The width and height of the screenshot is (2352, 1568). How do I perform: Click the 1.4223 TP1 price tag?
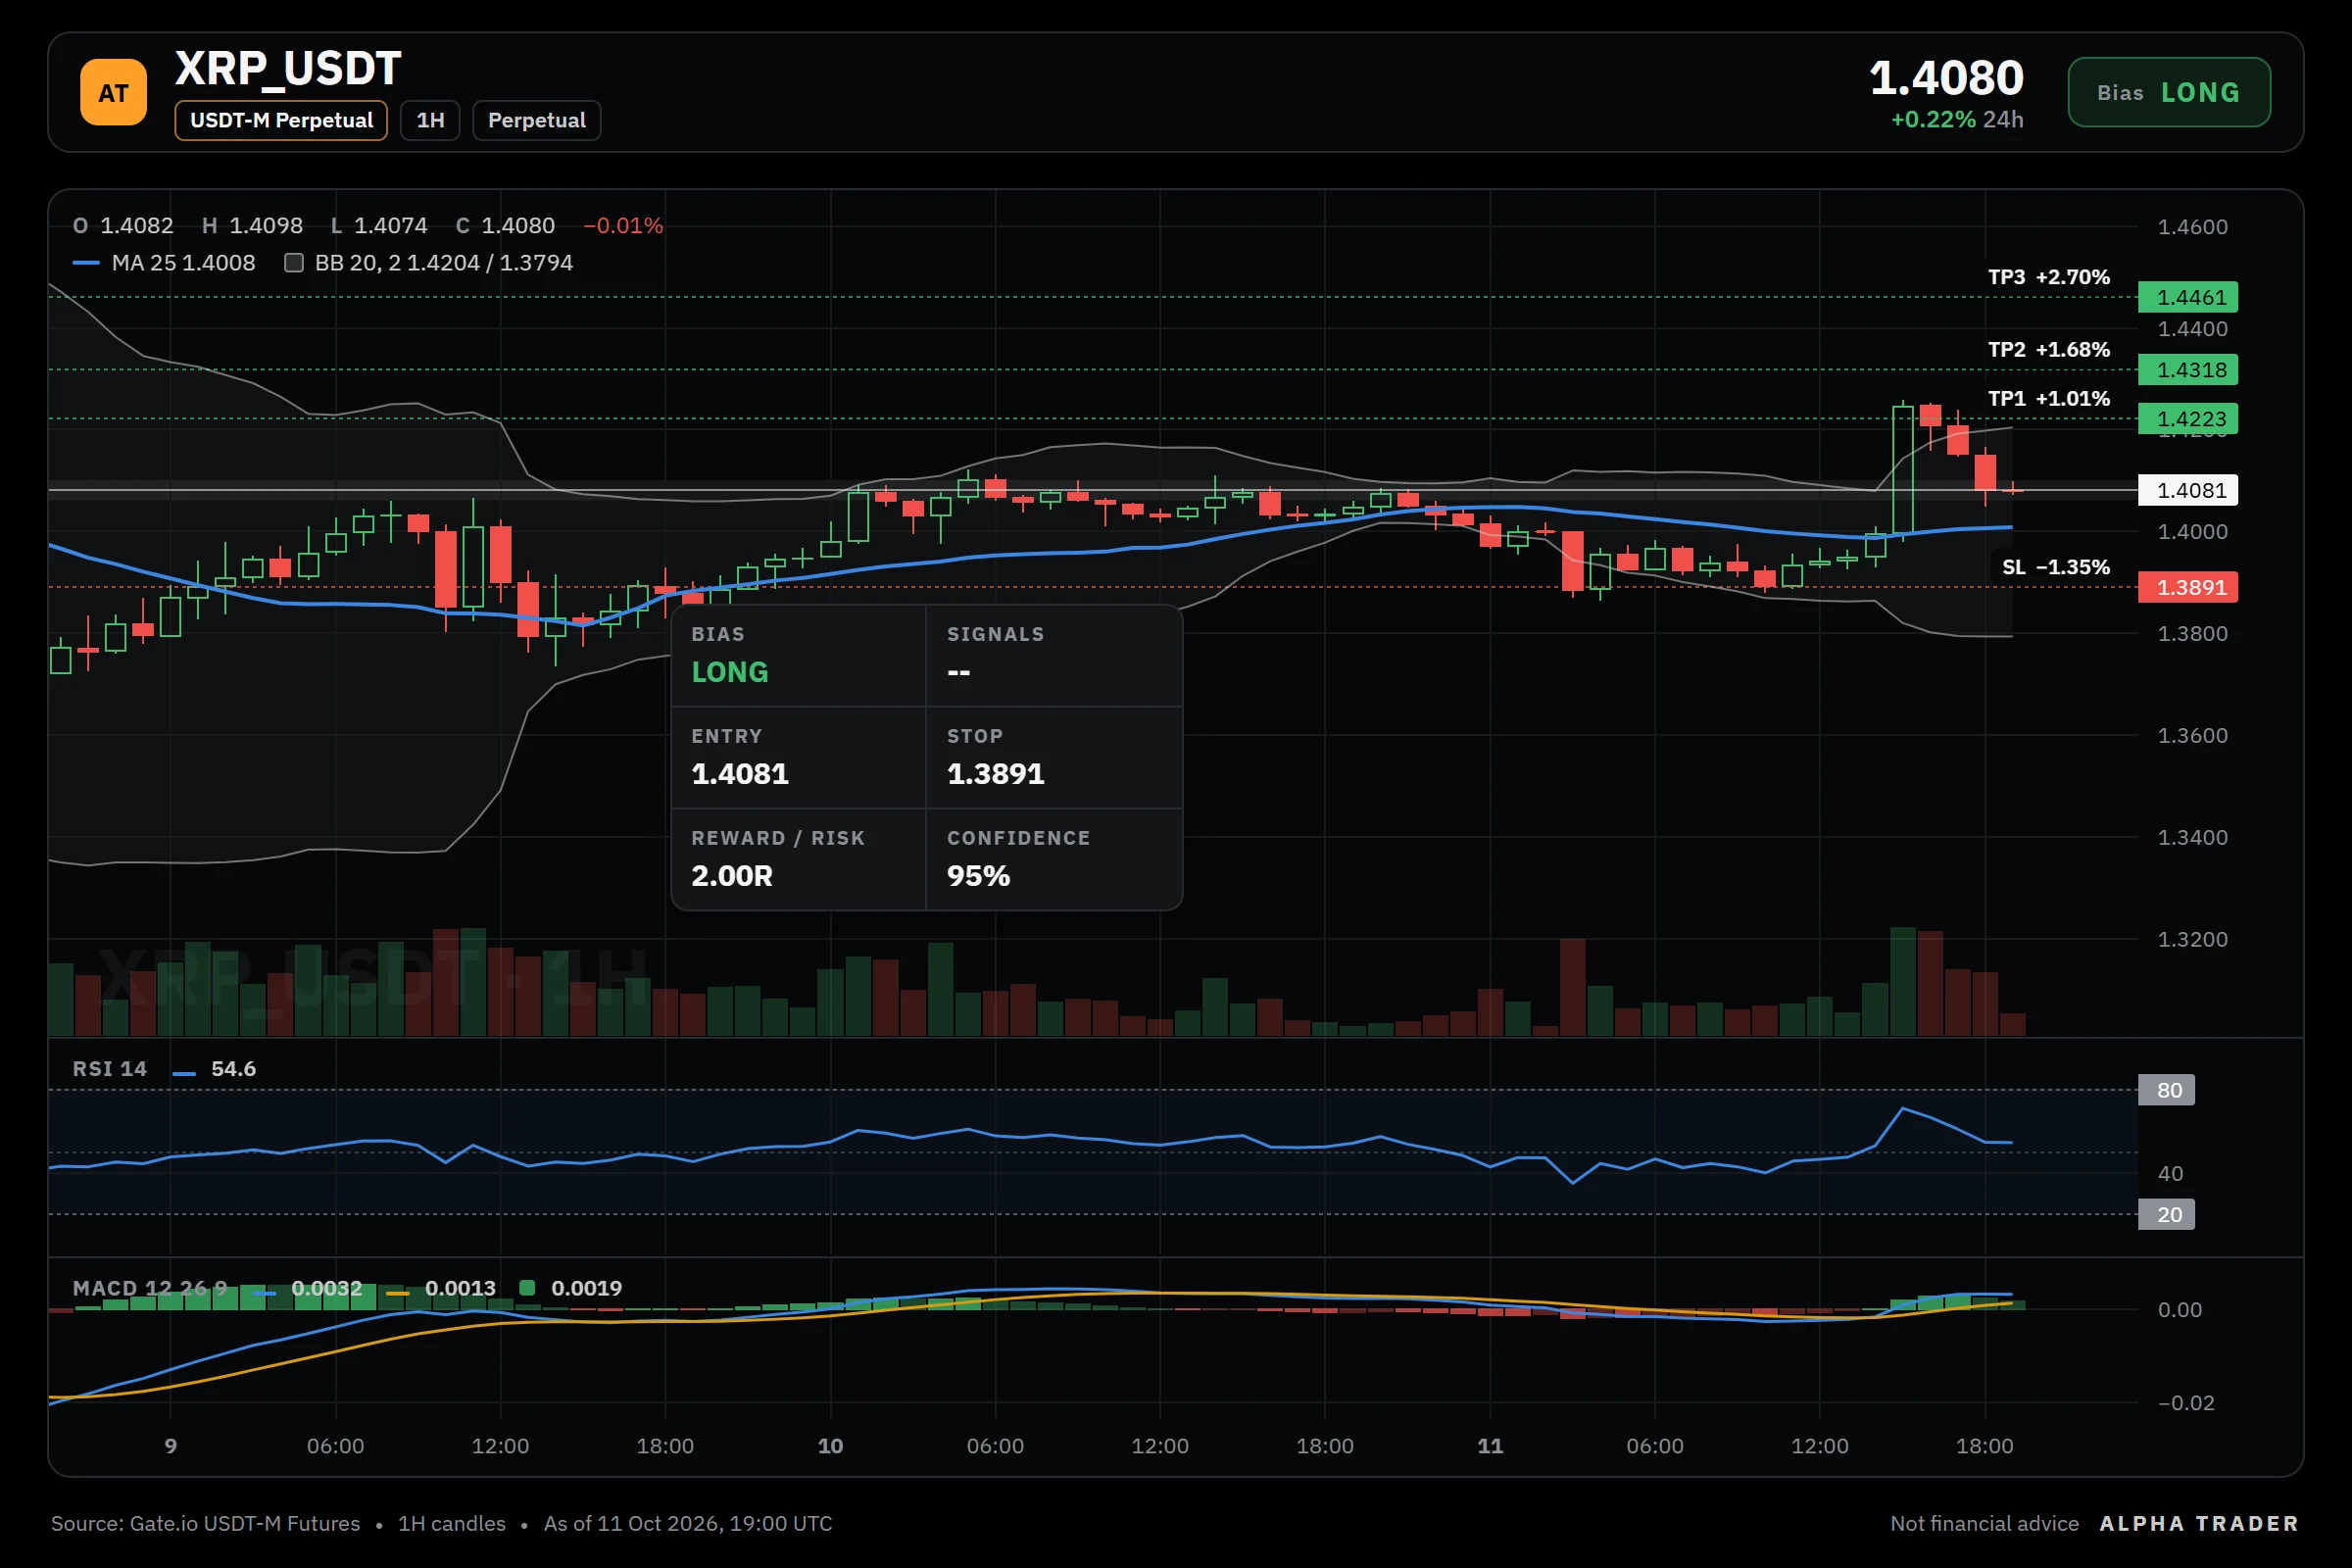click(2187, 419)
